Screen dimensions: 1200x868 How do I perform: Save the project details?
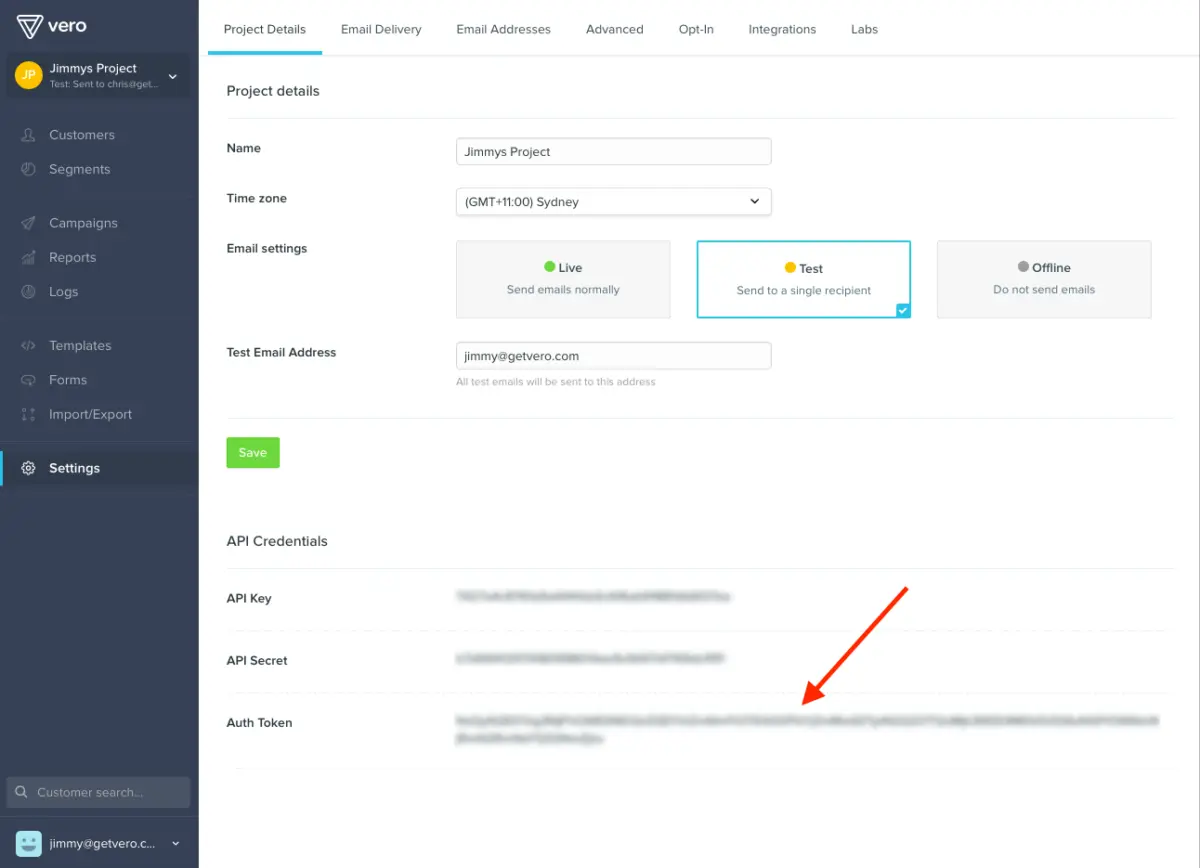(253, 452)
